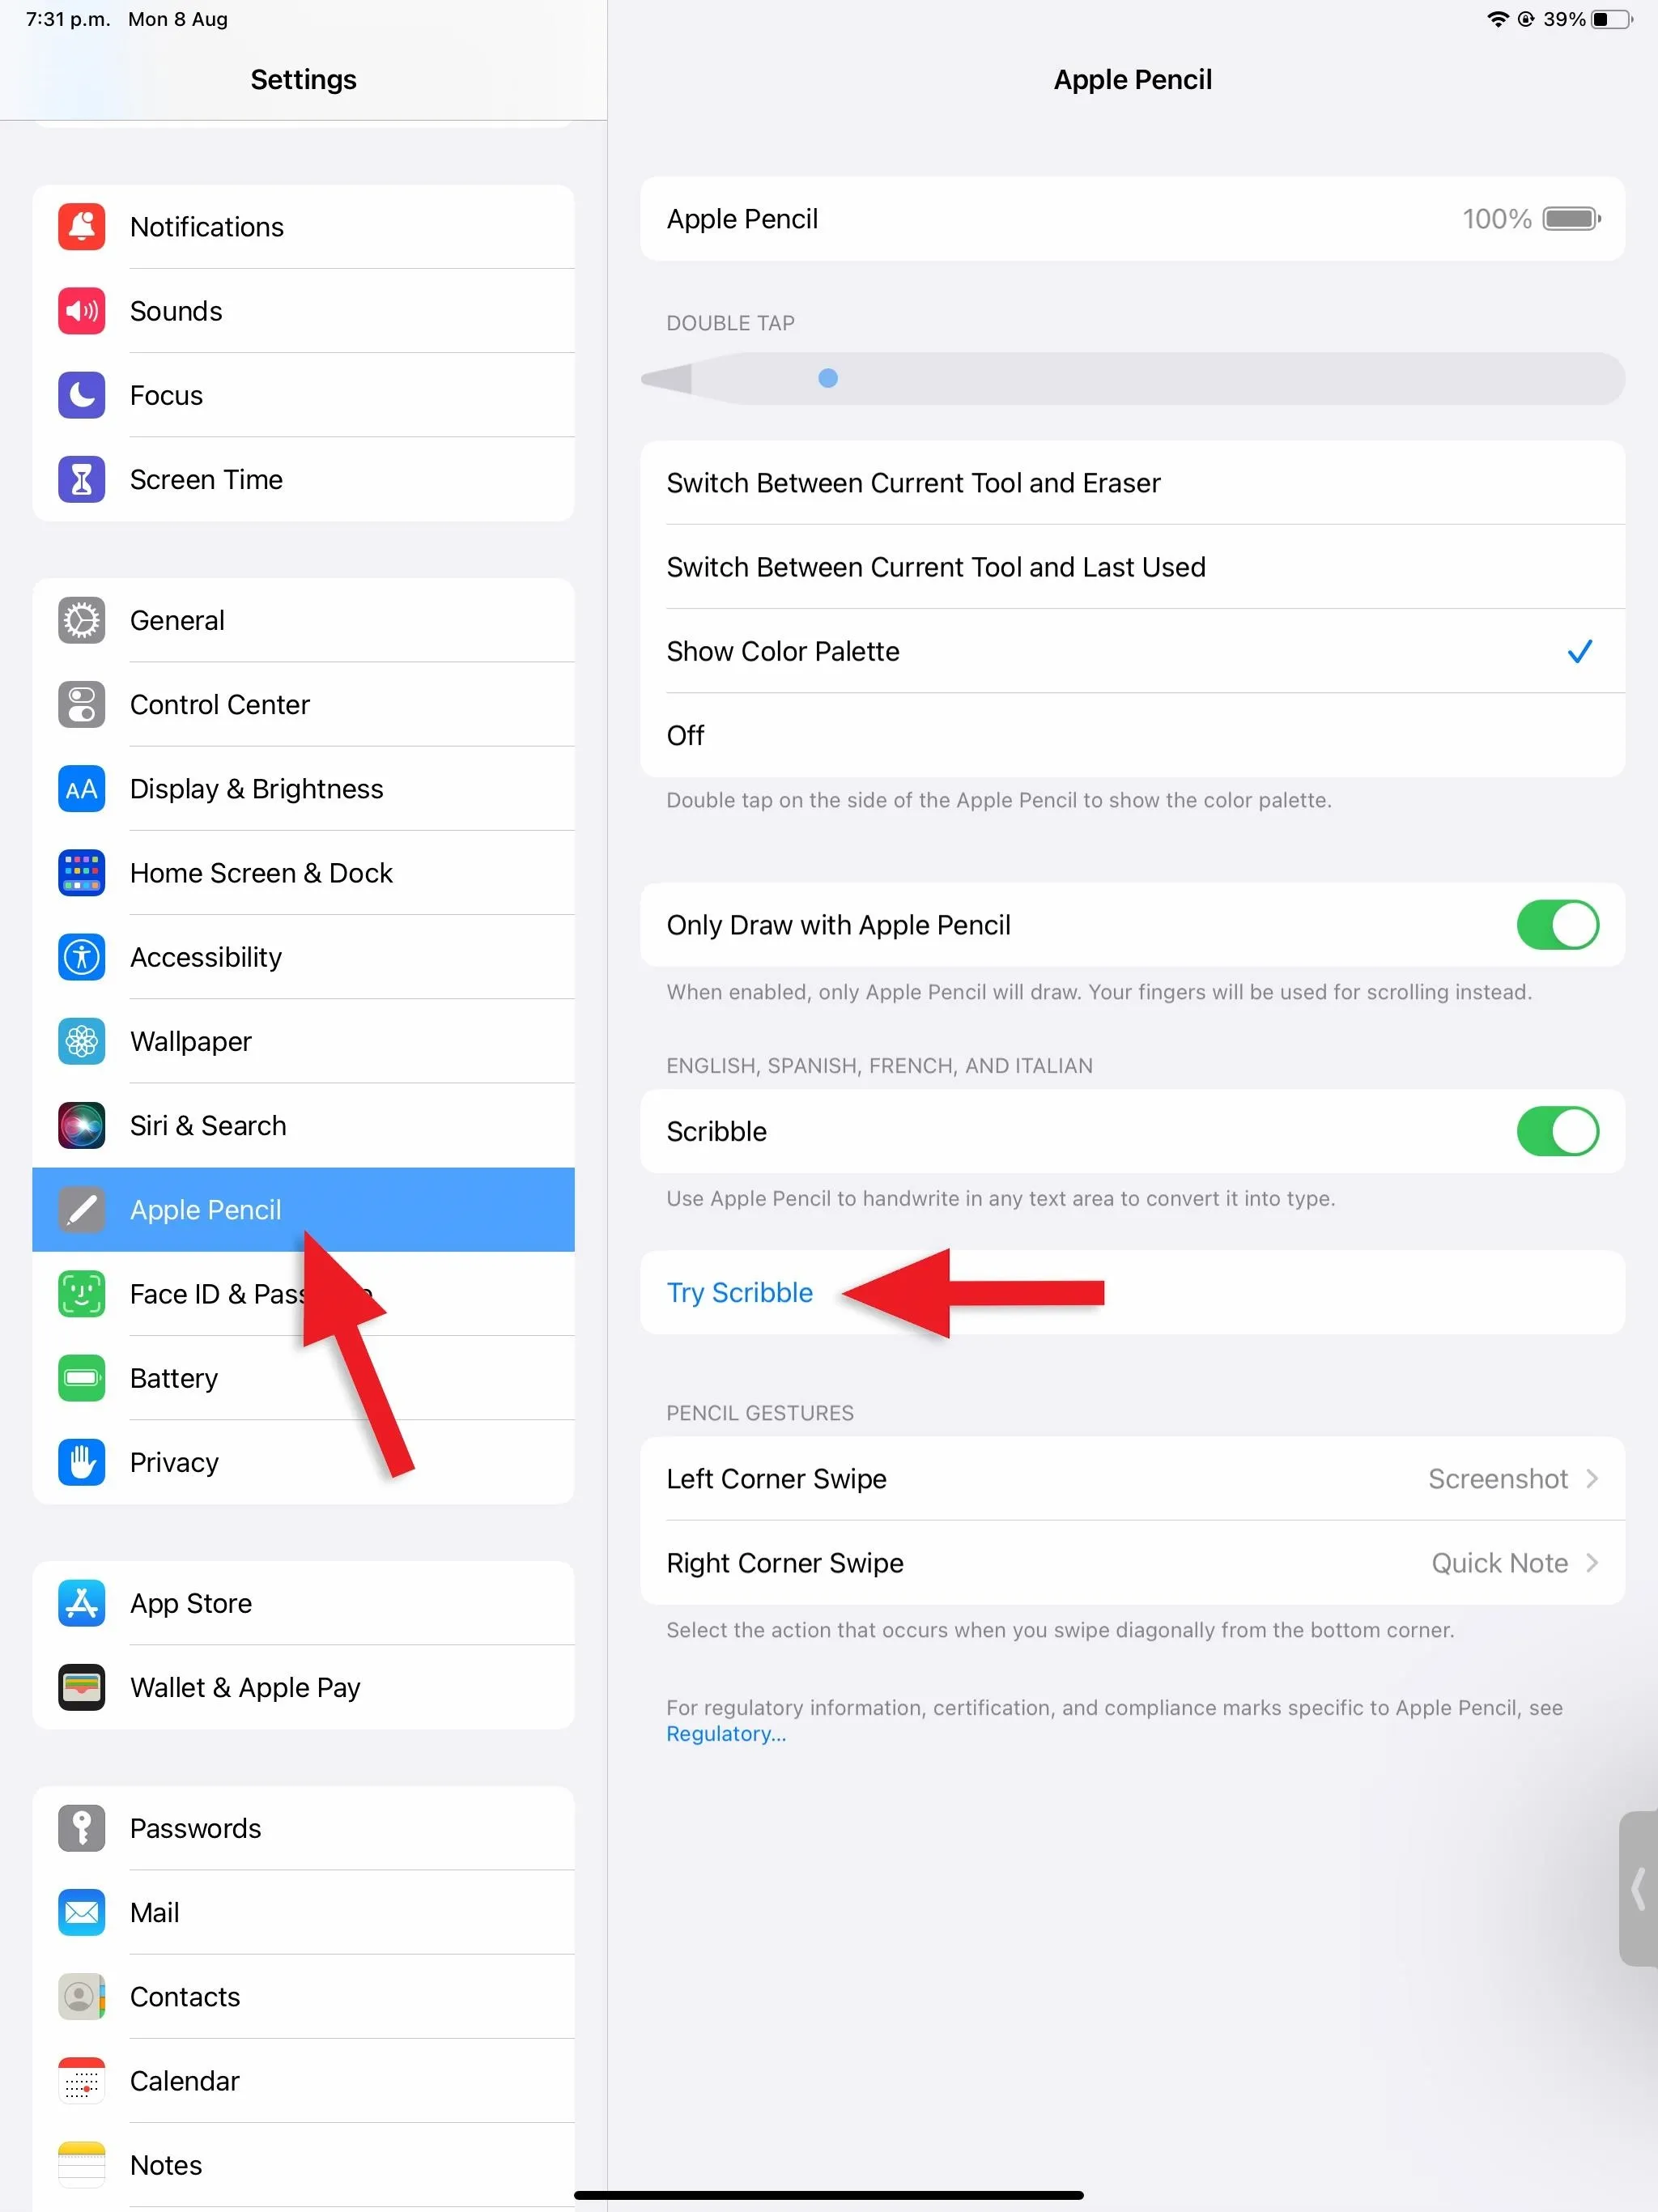Open Regulatory compliance information
The image size is (1658, 2212).
726,1735
